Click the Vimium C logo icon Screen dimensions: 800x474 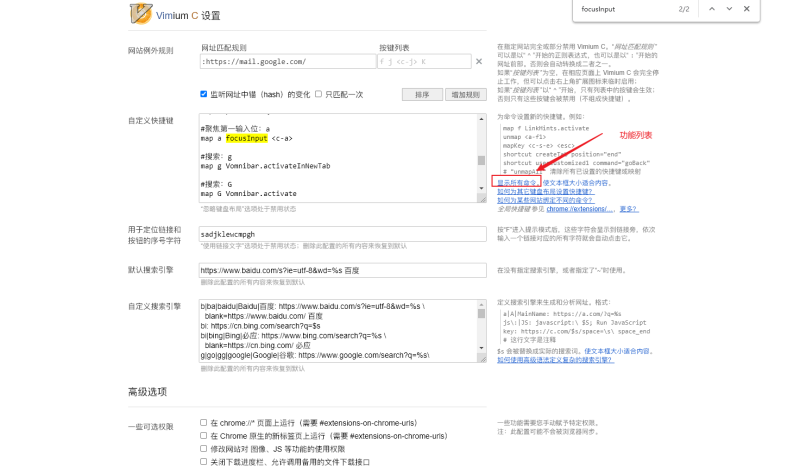141,14
